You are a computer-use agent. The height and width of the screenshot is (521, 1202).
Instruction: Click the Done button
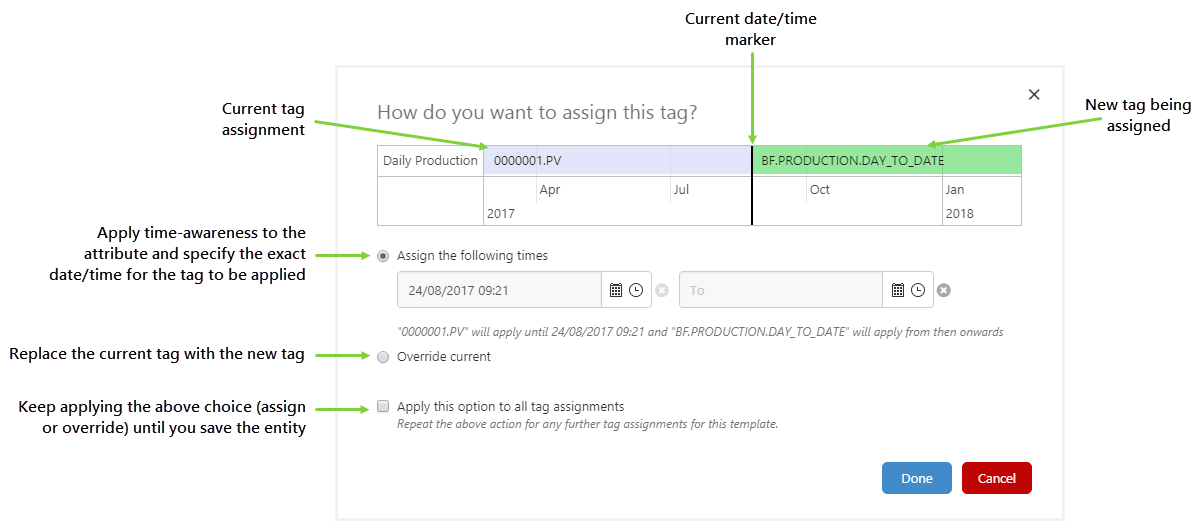(916, 478)
